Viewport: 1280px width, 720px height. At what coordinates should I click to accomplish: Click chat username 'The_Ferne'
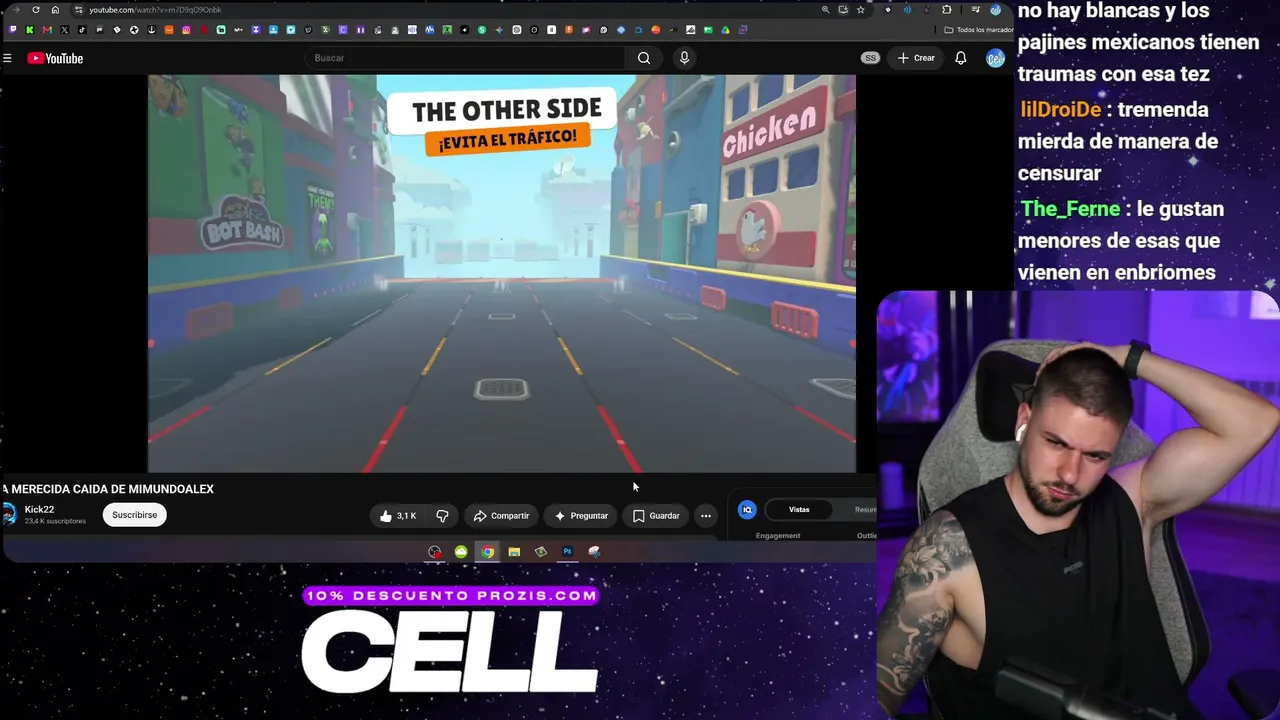point(1070,209)
